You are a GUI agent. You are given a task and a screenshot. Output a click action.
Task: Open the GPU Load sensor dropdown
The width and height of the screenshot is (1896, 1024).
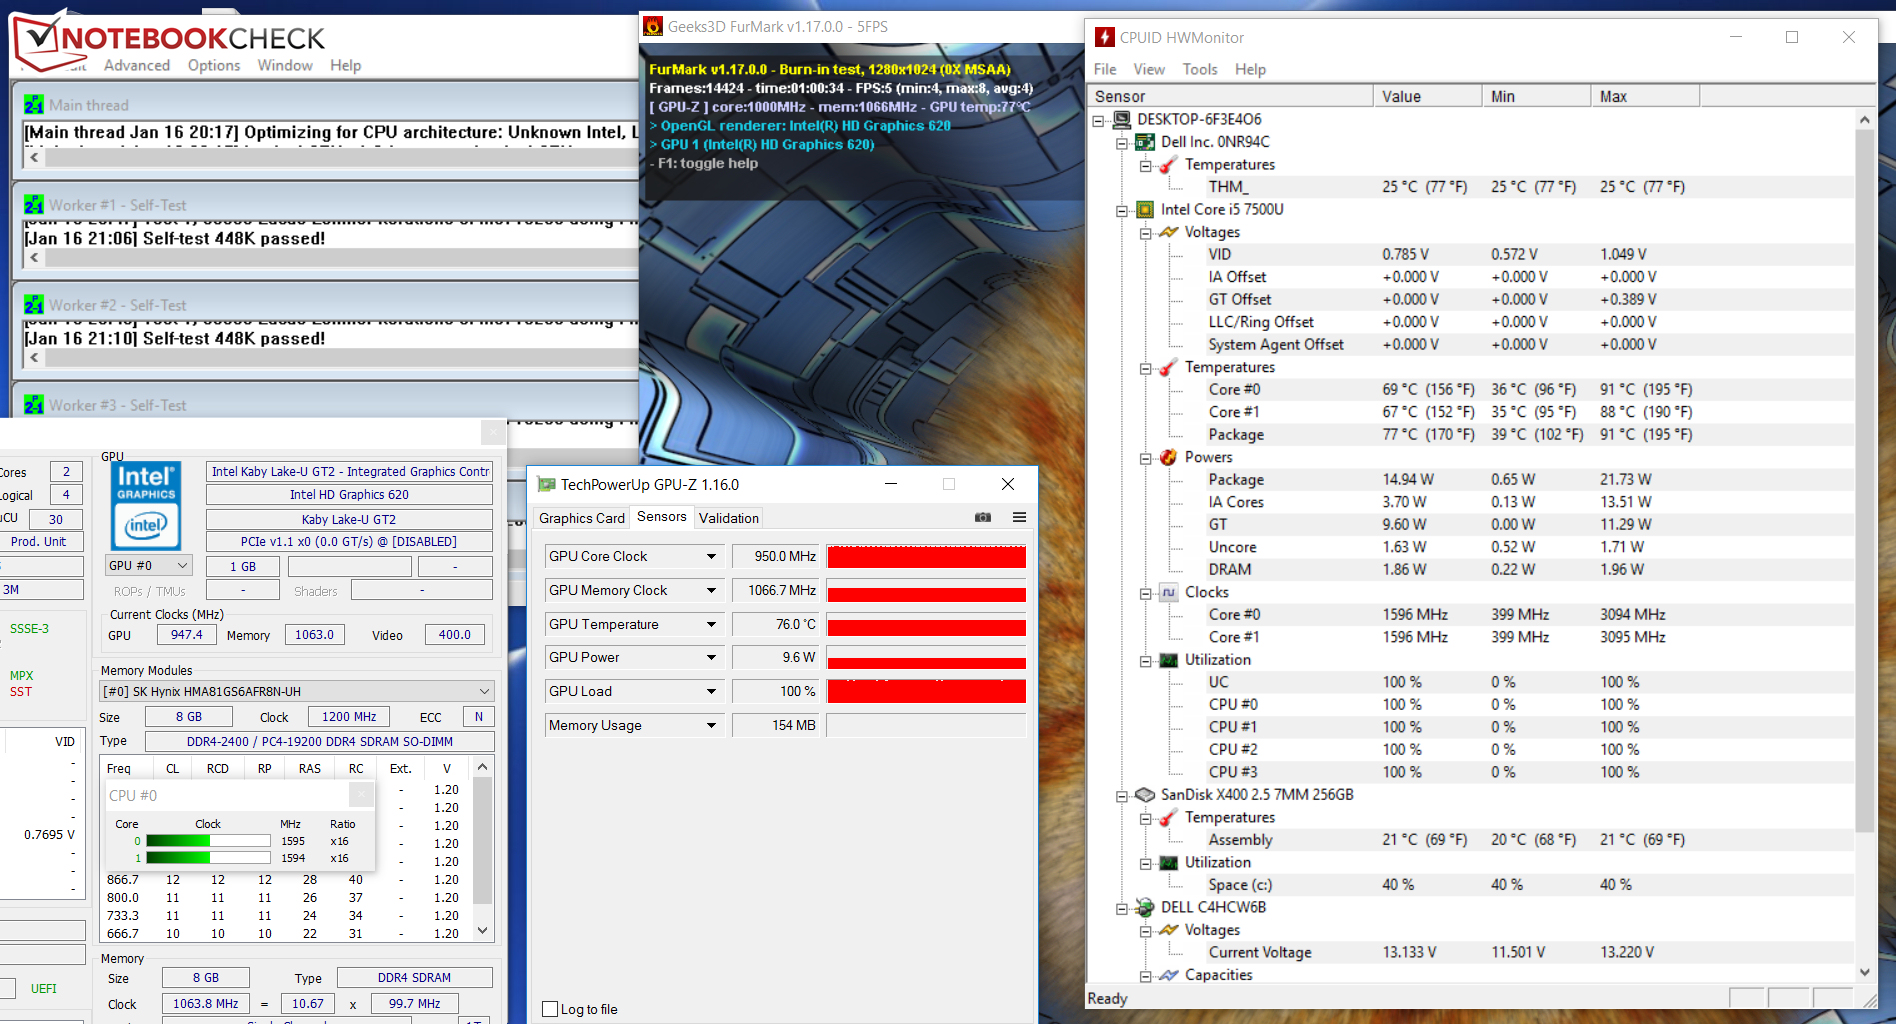[x=712, y=691]
